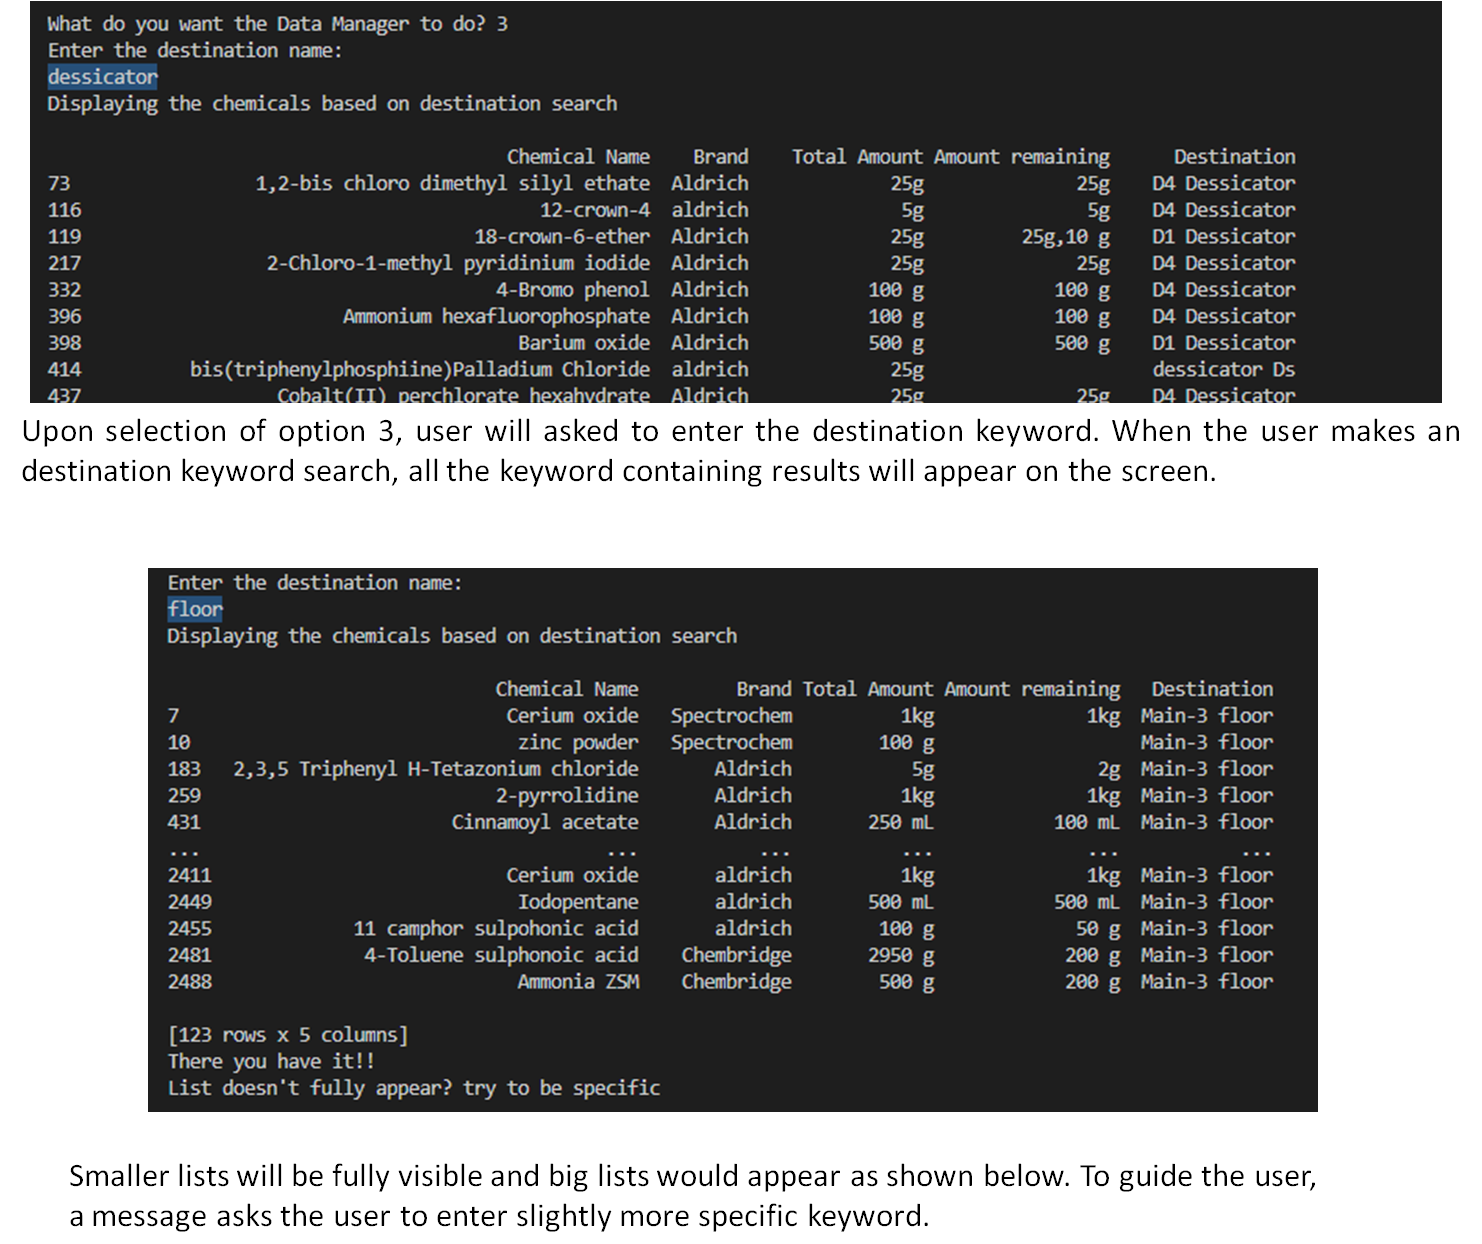Click 'Chembridge' brand in Ammonia ZSM row
1482x1244 pixels.
pos(736,982)
